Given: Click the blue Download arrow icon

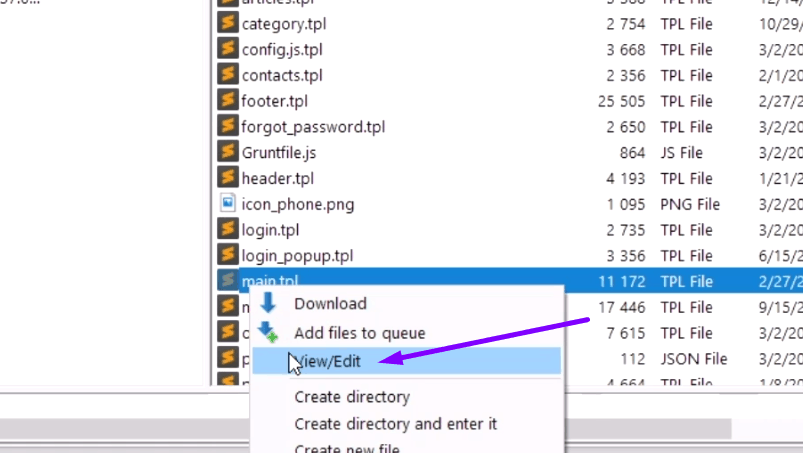Looking at the screenshot, I should (268, 303).
